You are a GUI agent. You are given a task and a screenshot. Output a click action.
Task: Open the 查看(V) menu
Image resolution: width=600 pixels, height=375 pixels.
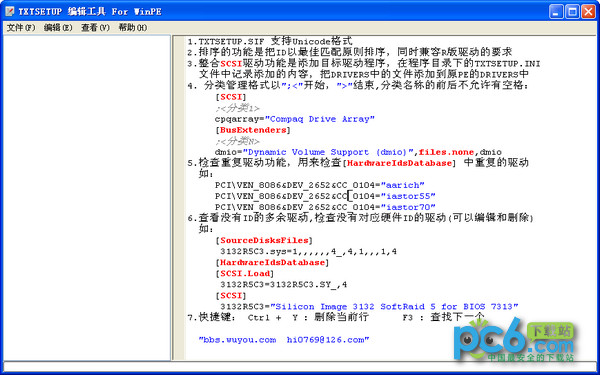point(95,28)
